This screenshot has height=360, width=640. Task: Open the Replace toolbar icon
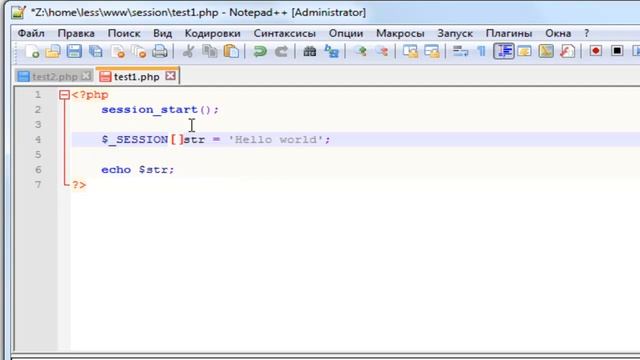coord(331,51)
